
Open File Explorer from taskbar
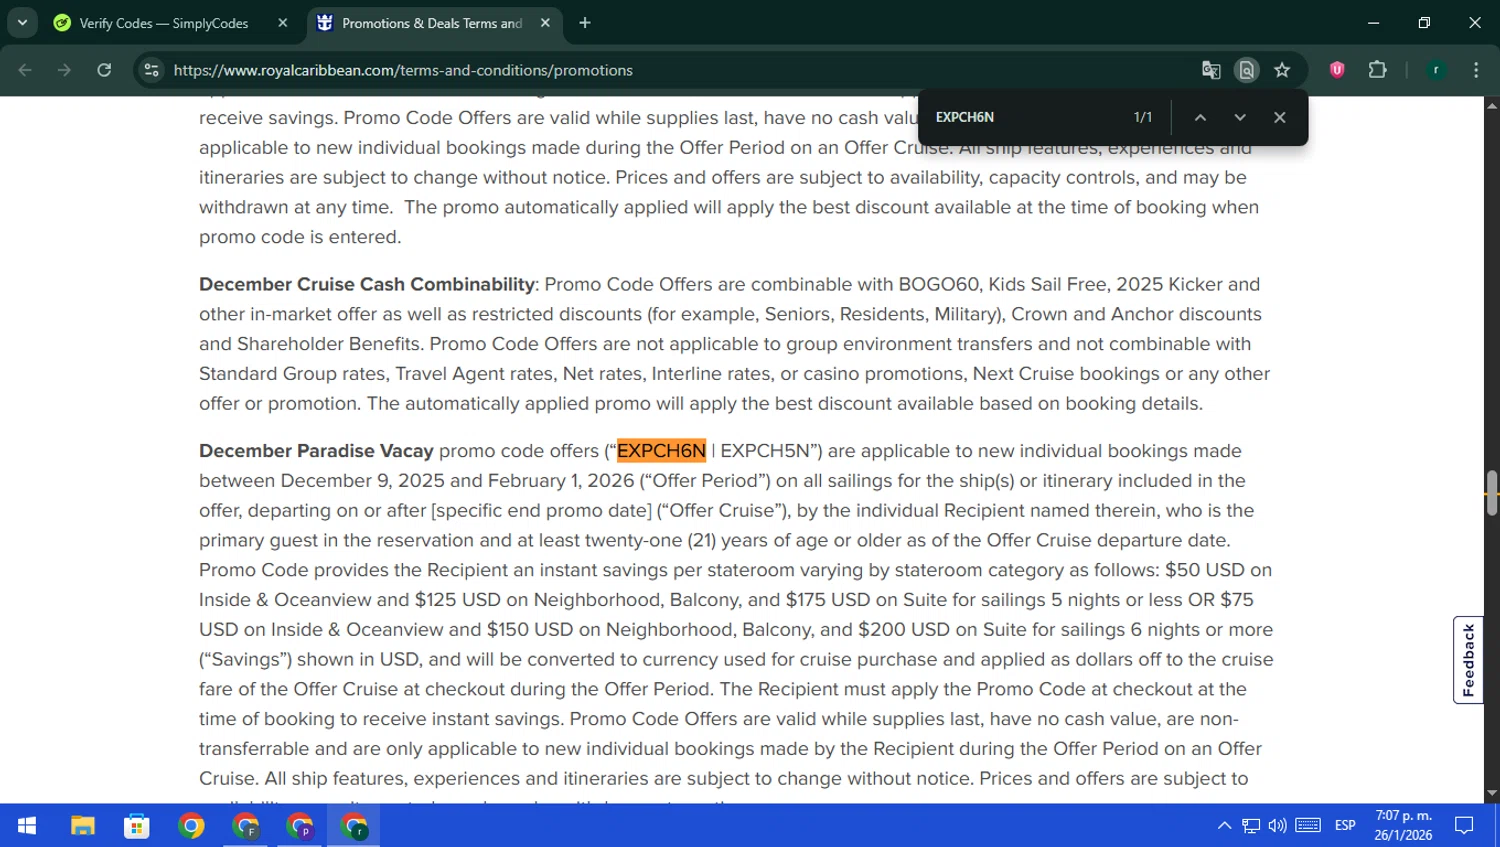[82, 826]
